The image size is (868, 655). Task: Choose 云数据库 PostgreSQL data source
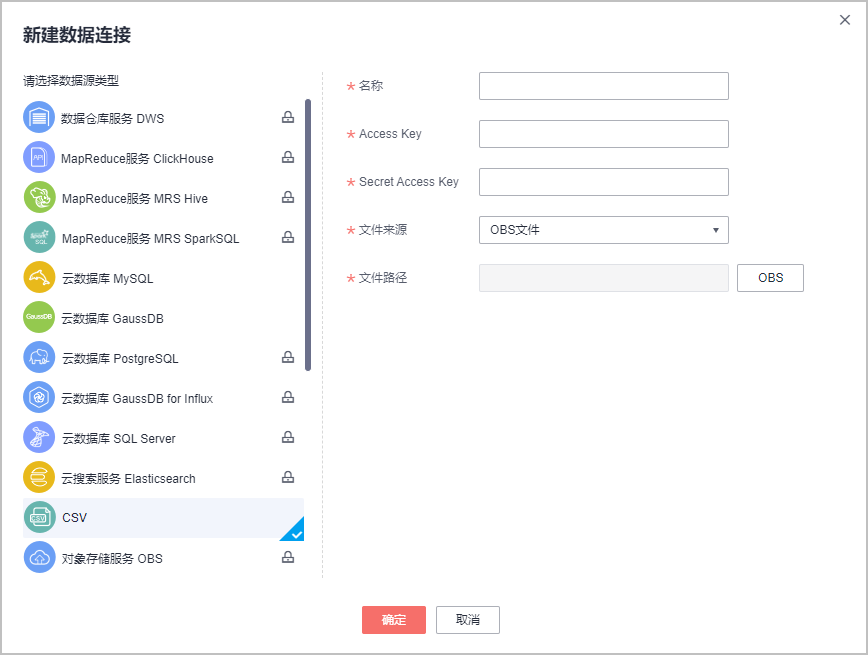tap(120, 359)
